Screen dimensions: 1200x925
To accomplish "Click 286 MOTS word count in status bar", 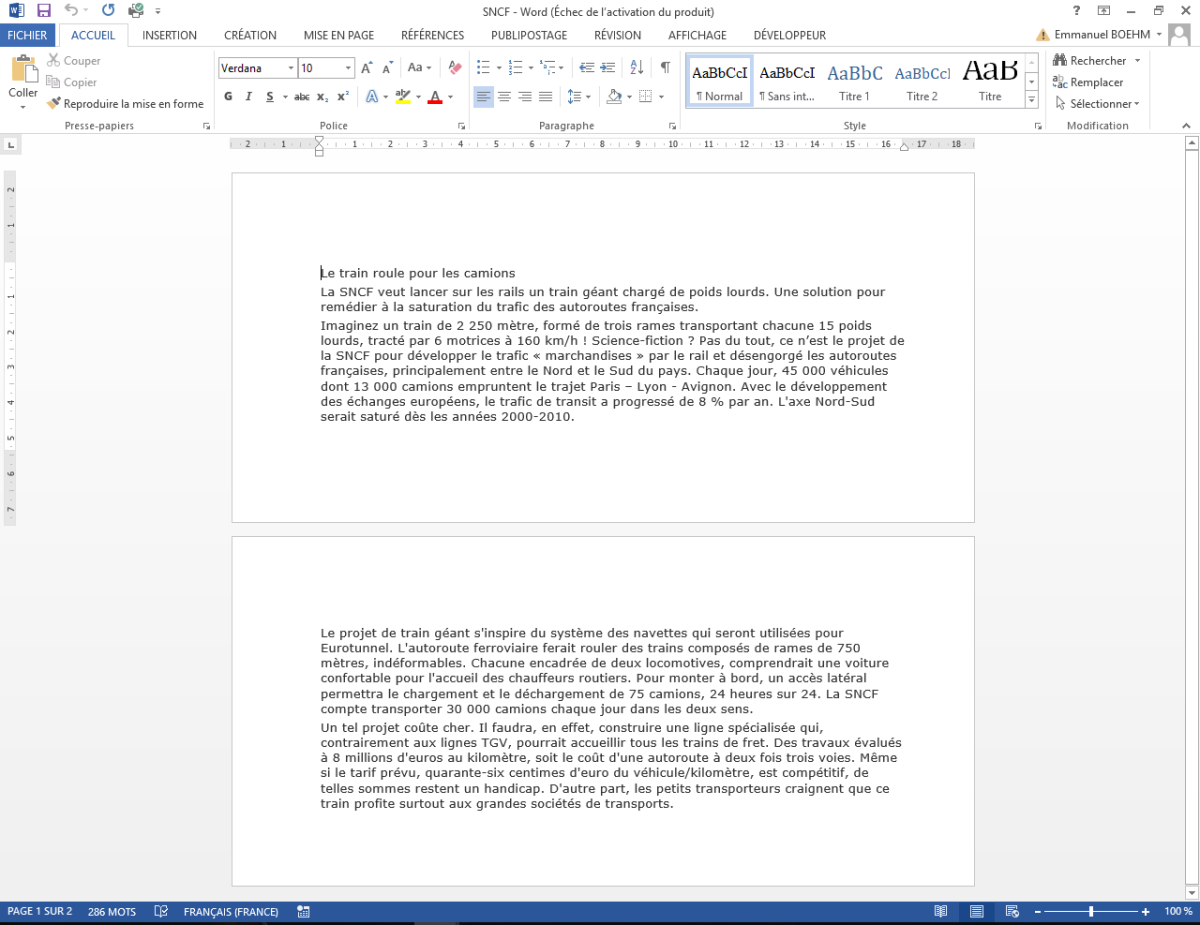I will (x=112, y=912).
